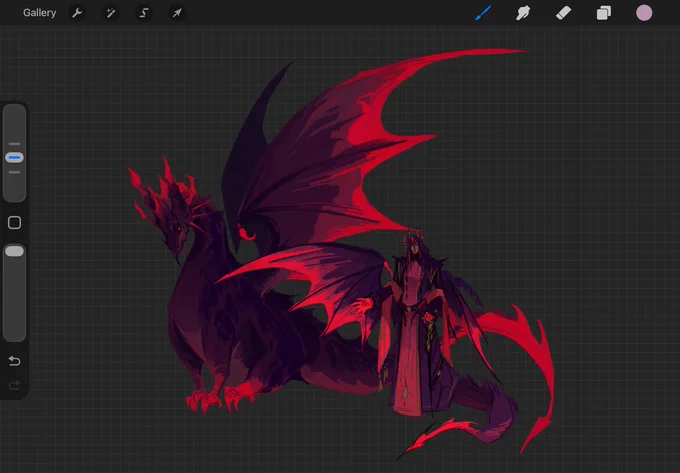The image size is (680, 473).
Task: Redo the action with the dimmed arrow
Action: (x=14, y=385)
